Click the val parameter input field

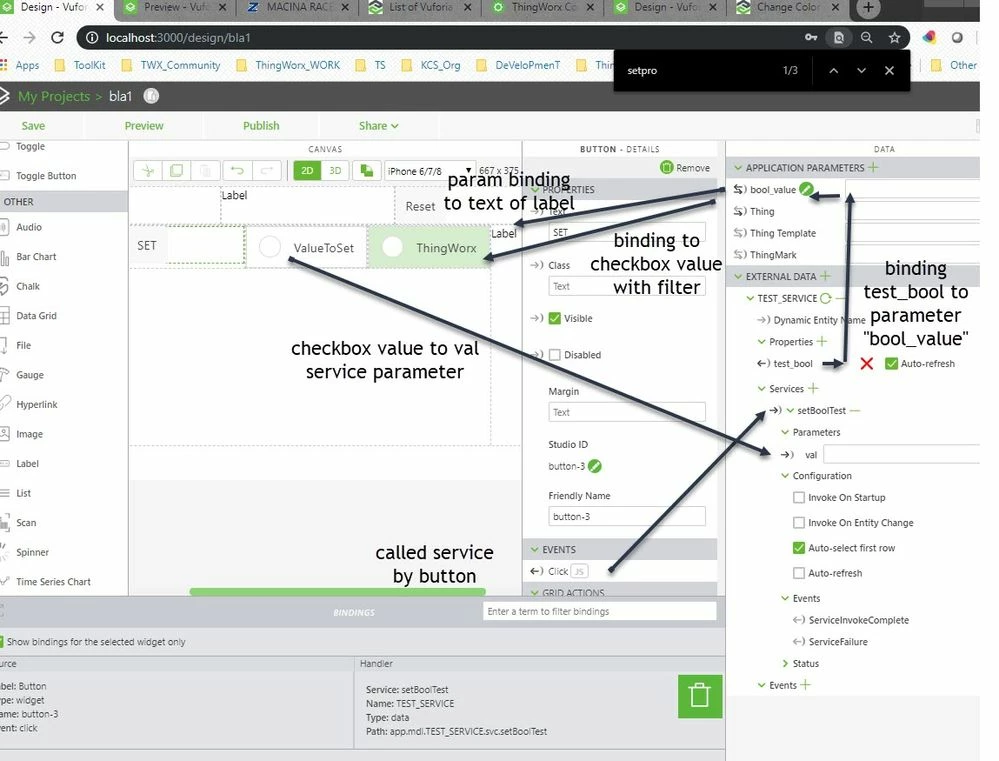coord(901,454)
